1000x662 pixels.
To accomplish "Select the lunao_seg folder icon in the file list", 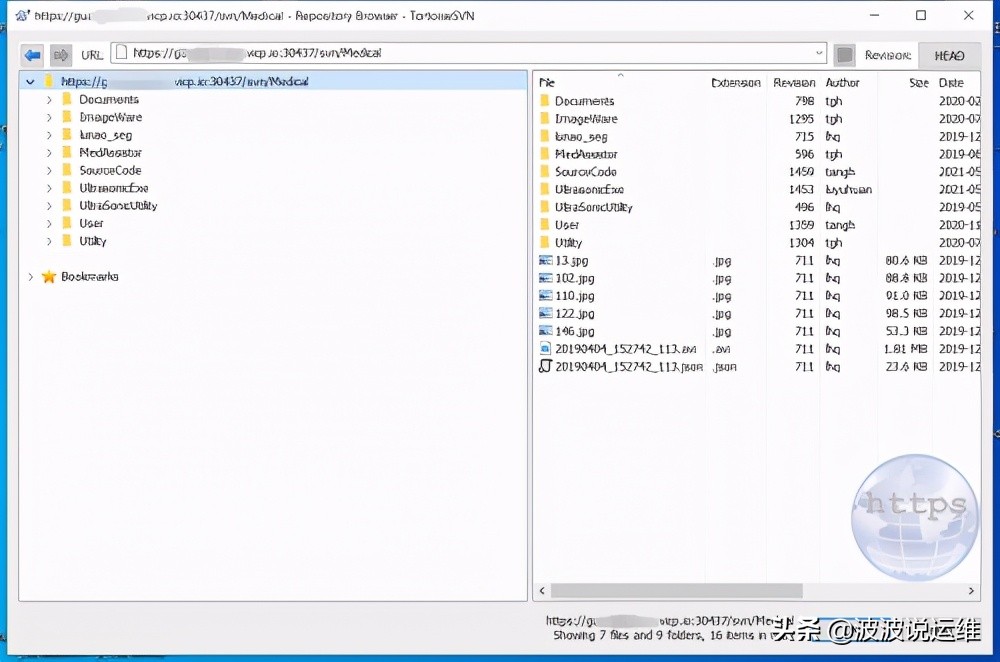I will pos(544,136).
